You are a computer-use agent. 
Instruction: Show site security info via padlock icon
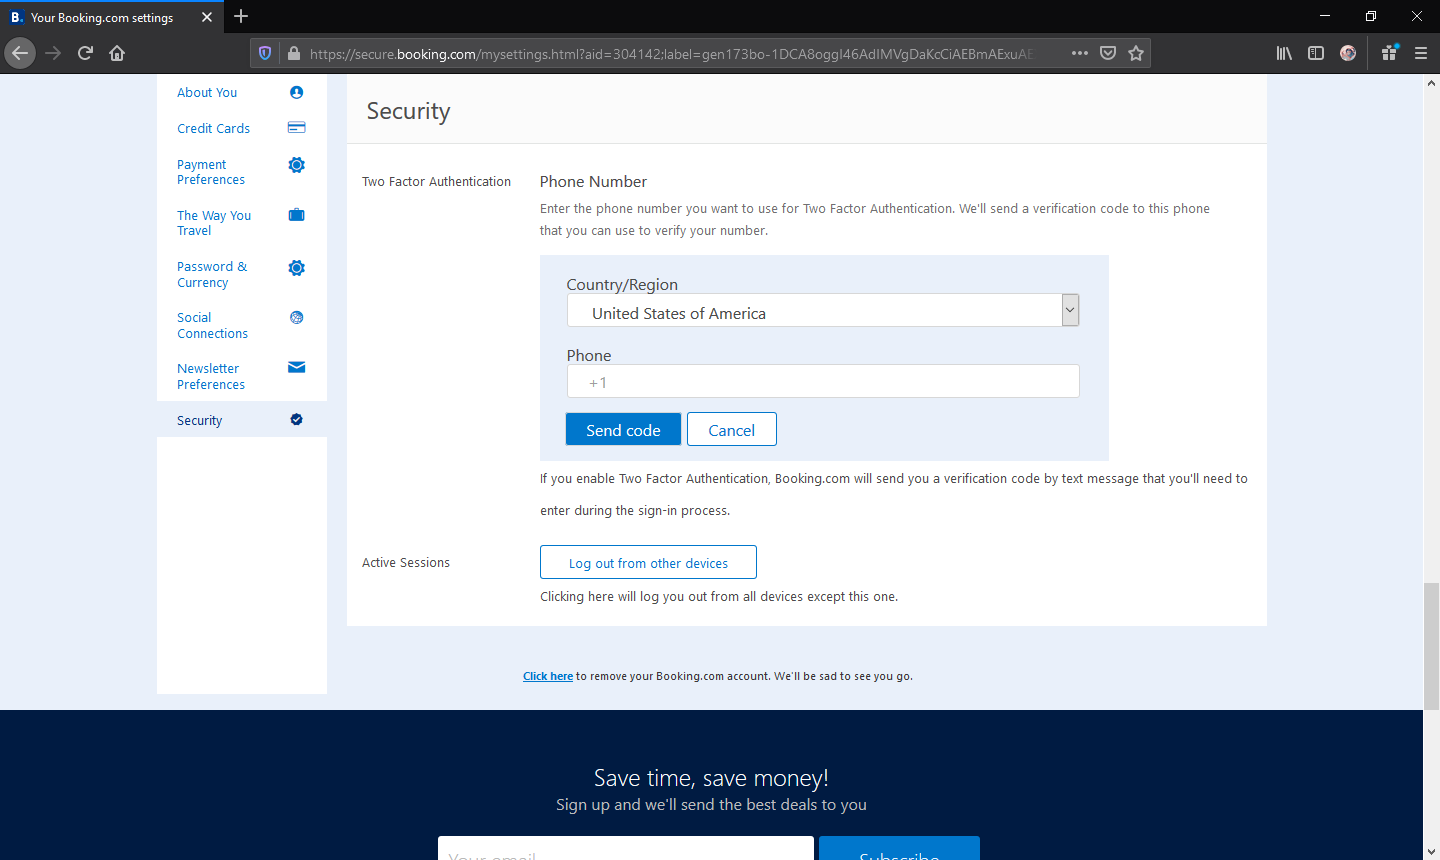293,53
